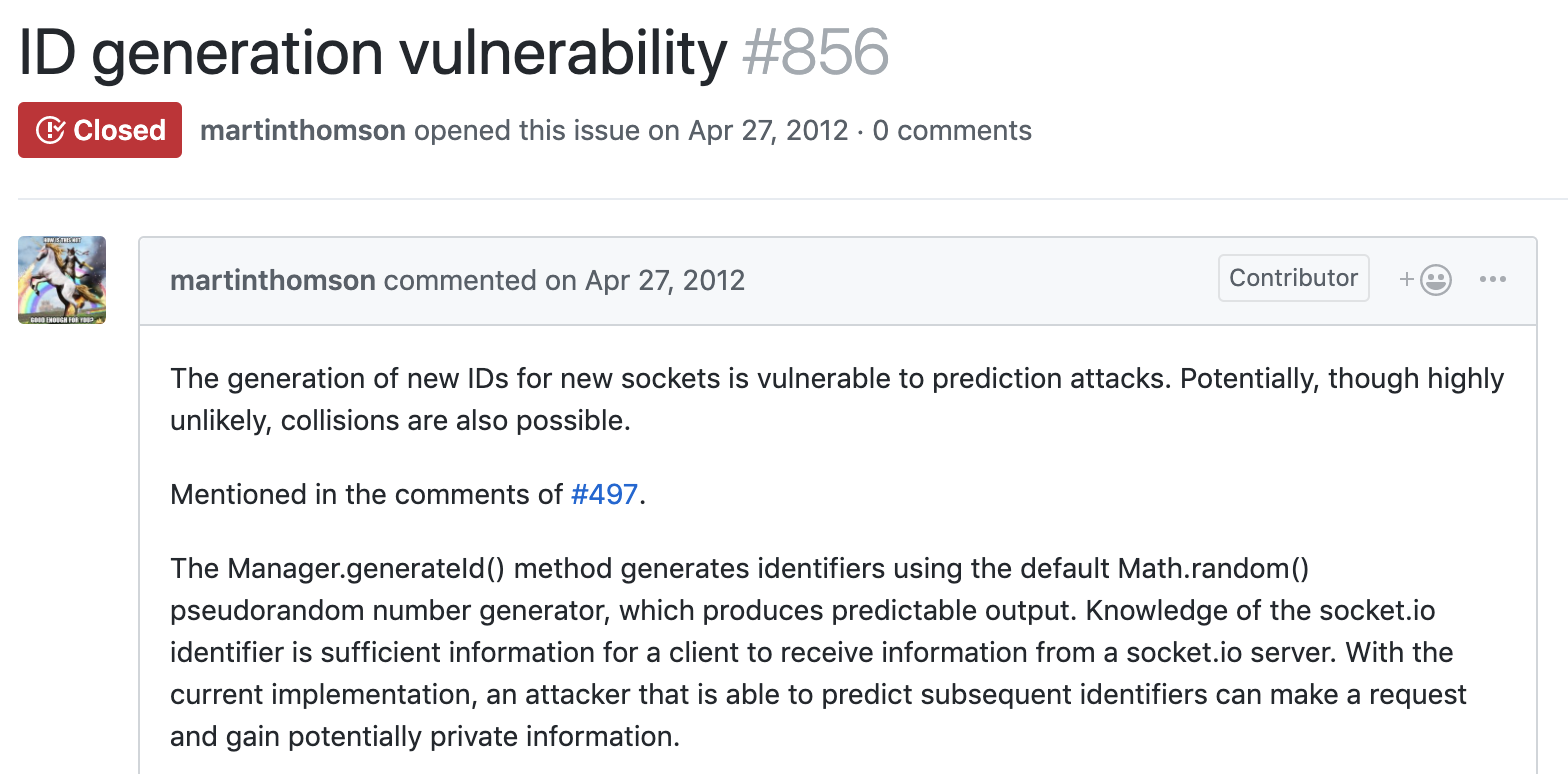
Task: Click martinthomson's username in the comment header
Action: pos(273,280)
